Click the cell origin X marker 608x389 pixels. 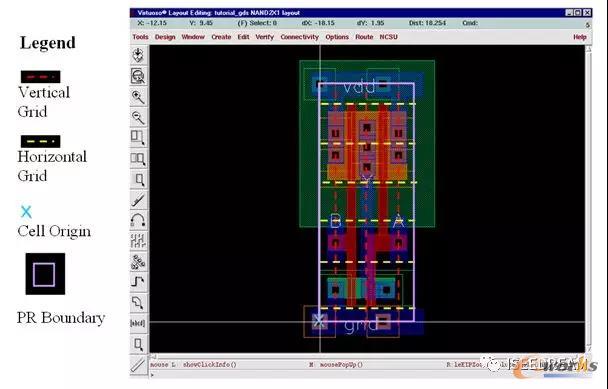tap(319, 321)
